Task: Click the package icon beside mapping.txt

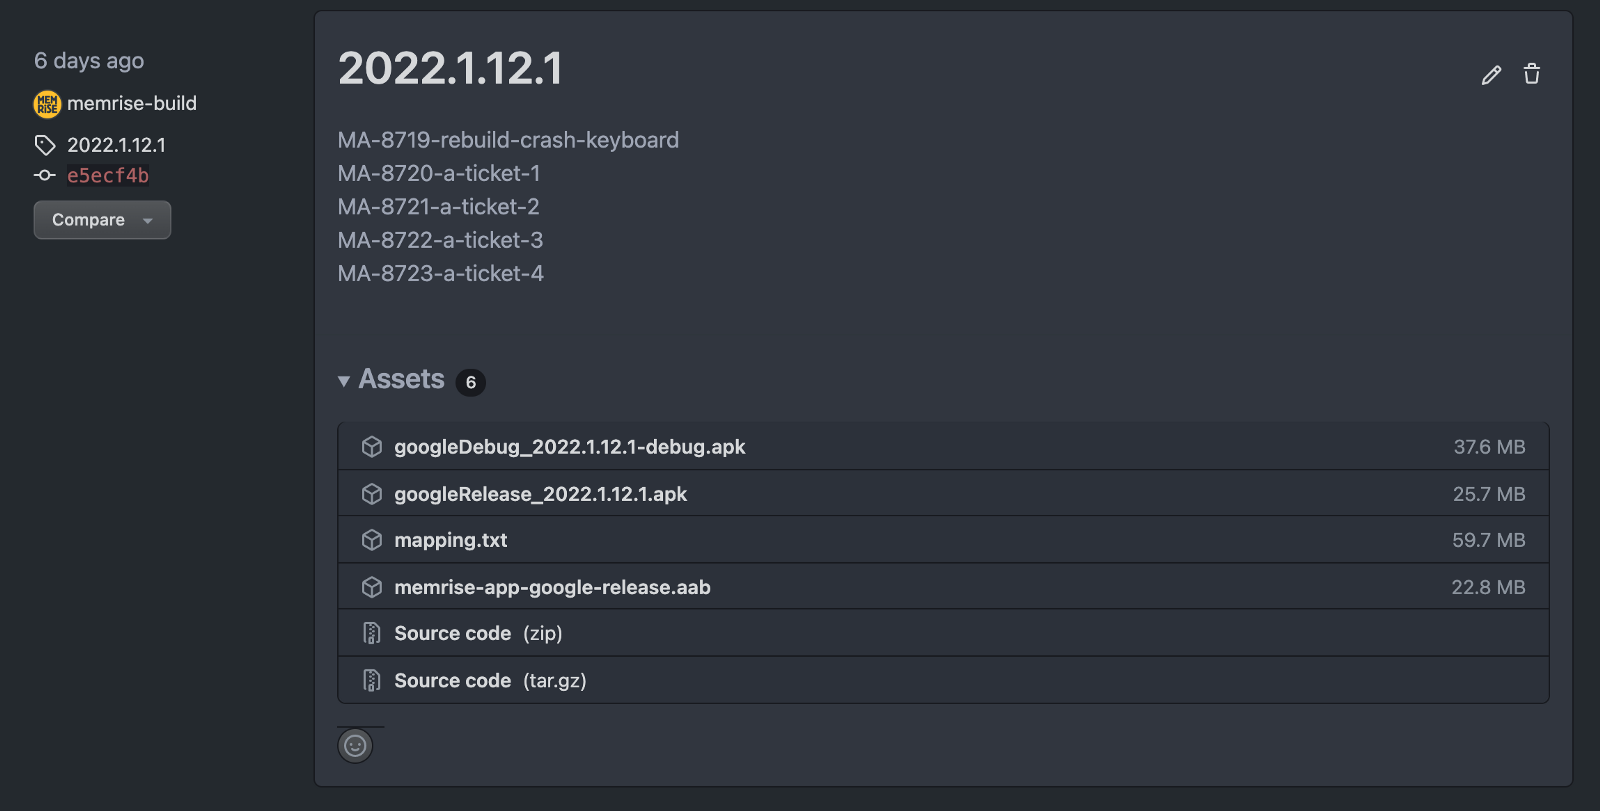Action: click(371, 540)
